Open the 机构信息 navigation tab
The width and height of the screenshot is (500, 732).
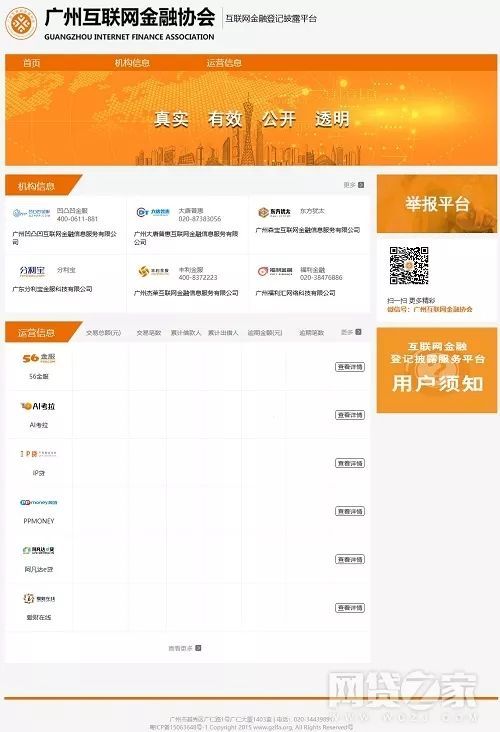(x=132, y=63)
